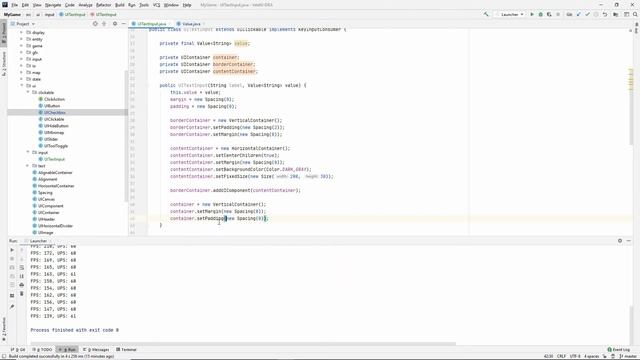This screenshot has height=360, width=640.
Task: Click the MyGame breadcrumb
Action: point(12,14)
